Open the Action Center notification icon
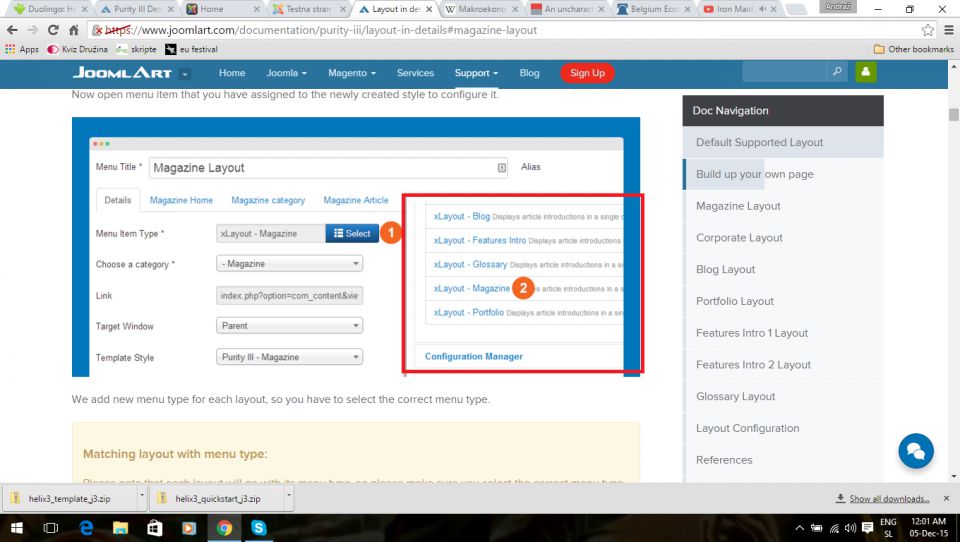Viewport: 960px width, 542px height. click(x=867, y=528)
